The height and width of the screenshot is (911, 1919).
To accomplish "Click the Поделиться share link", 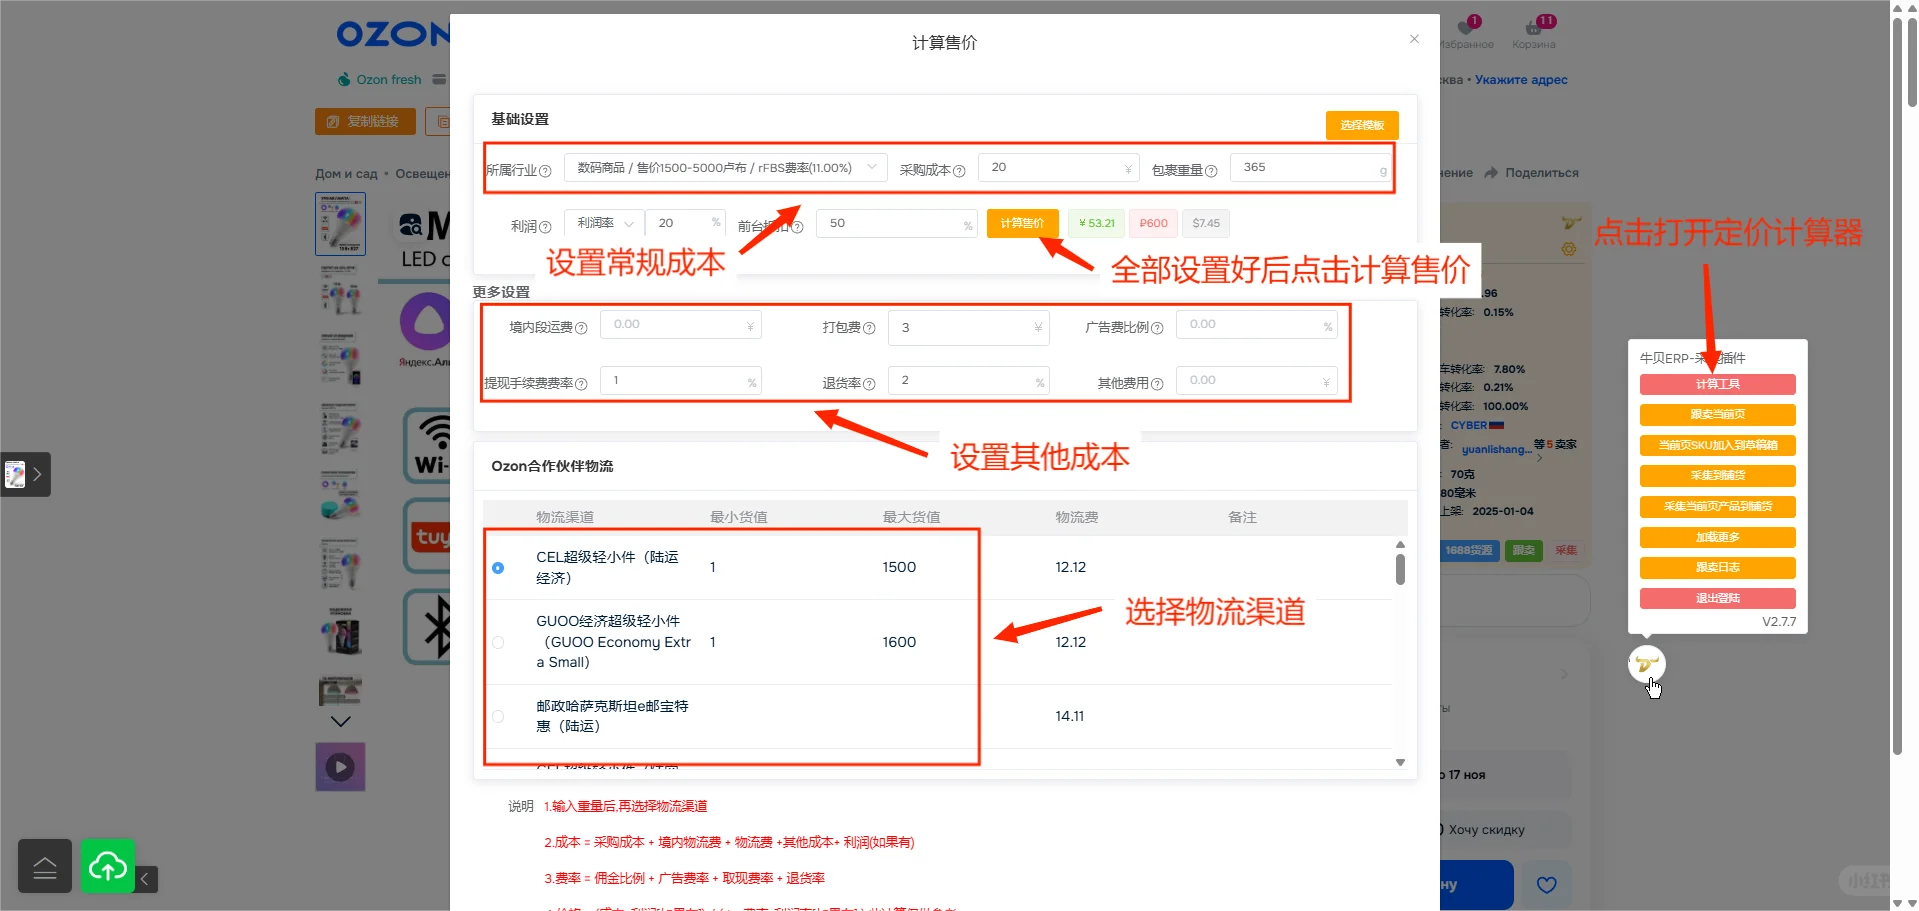I will pos(1532,173).
